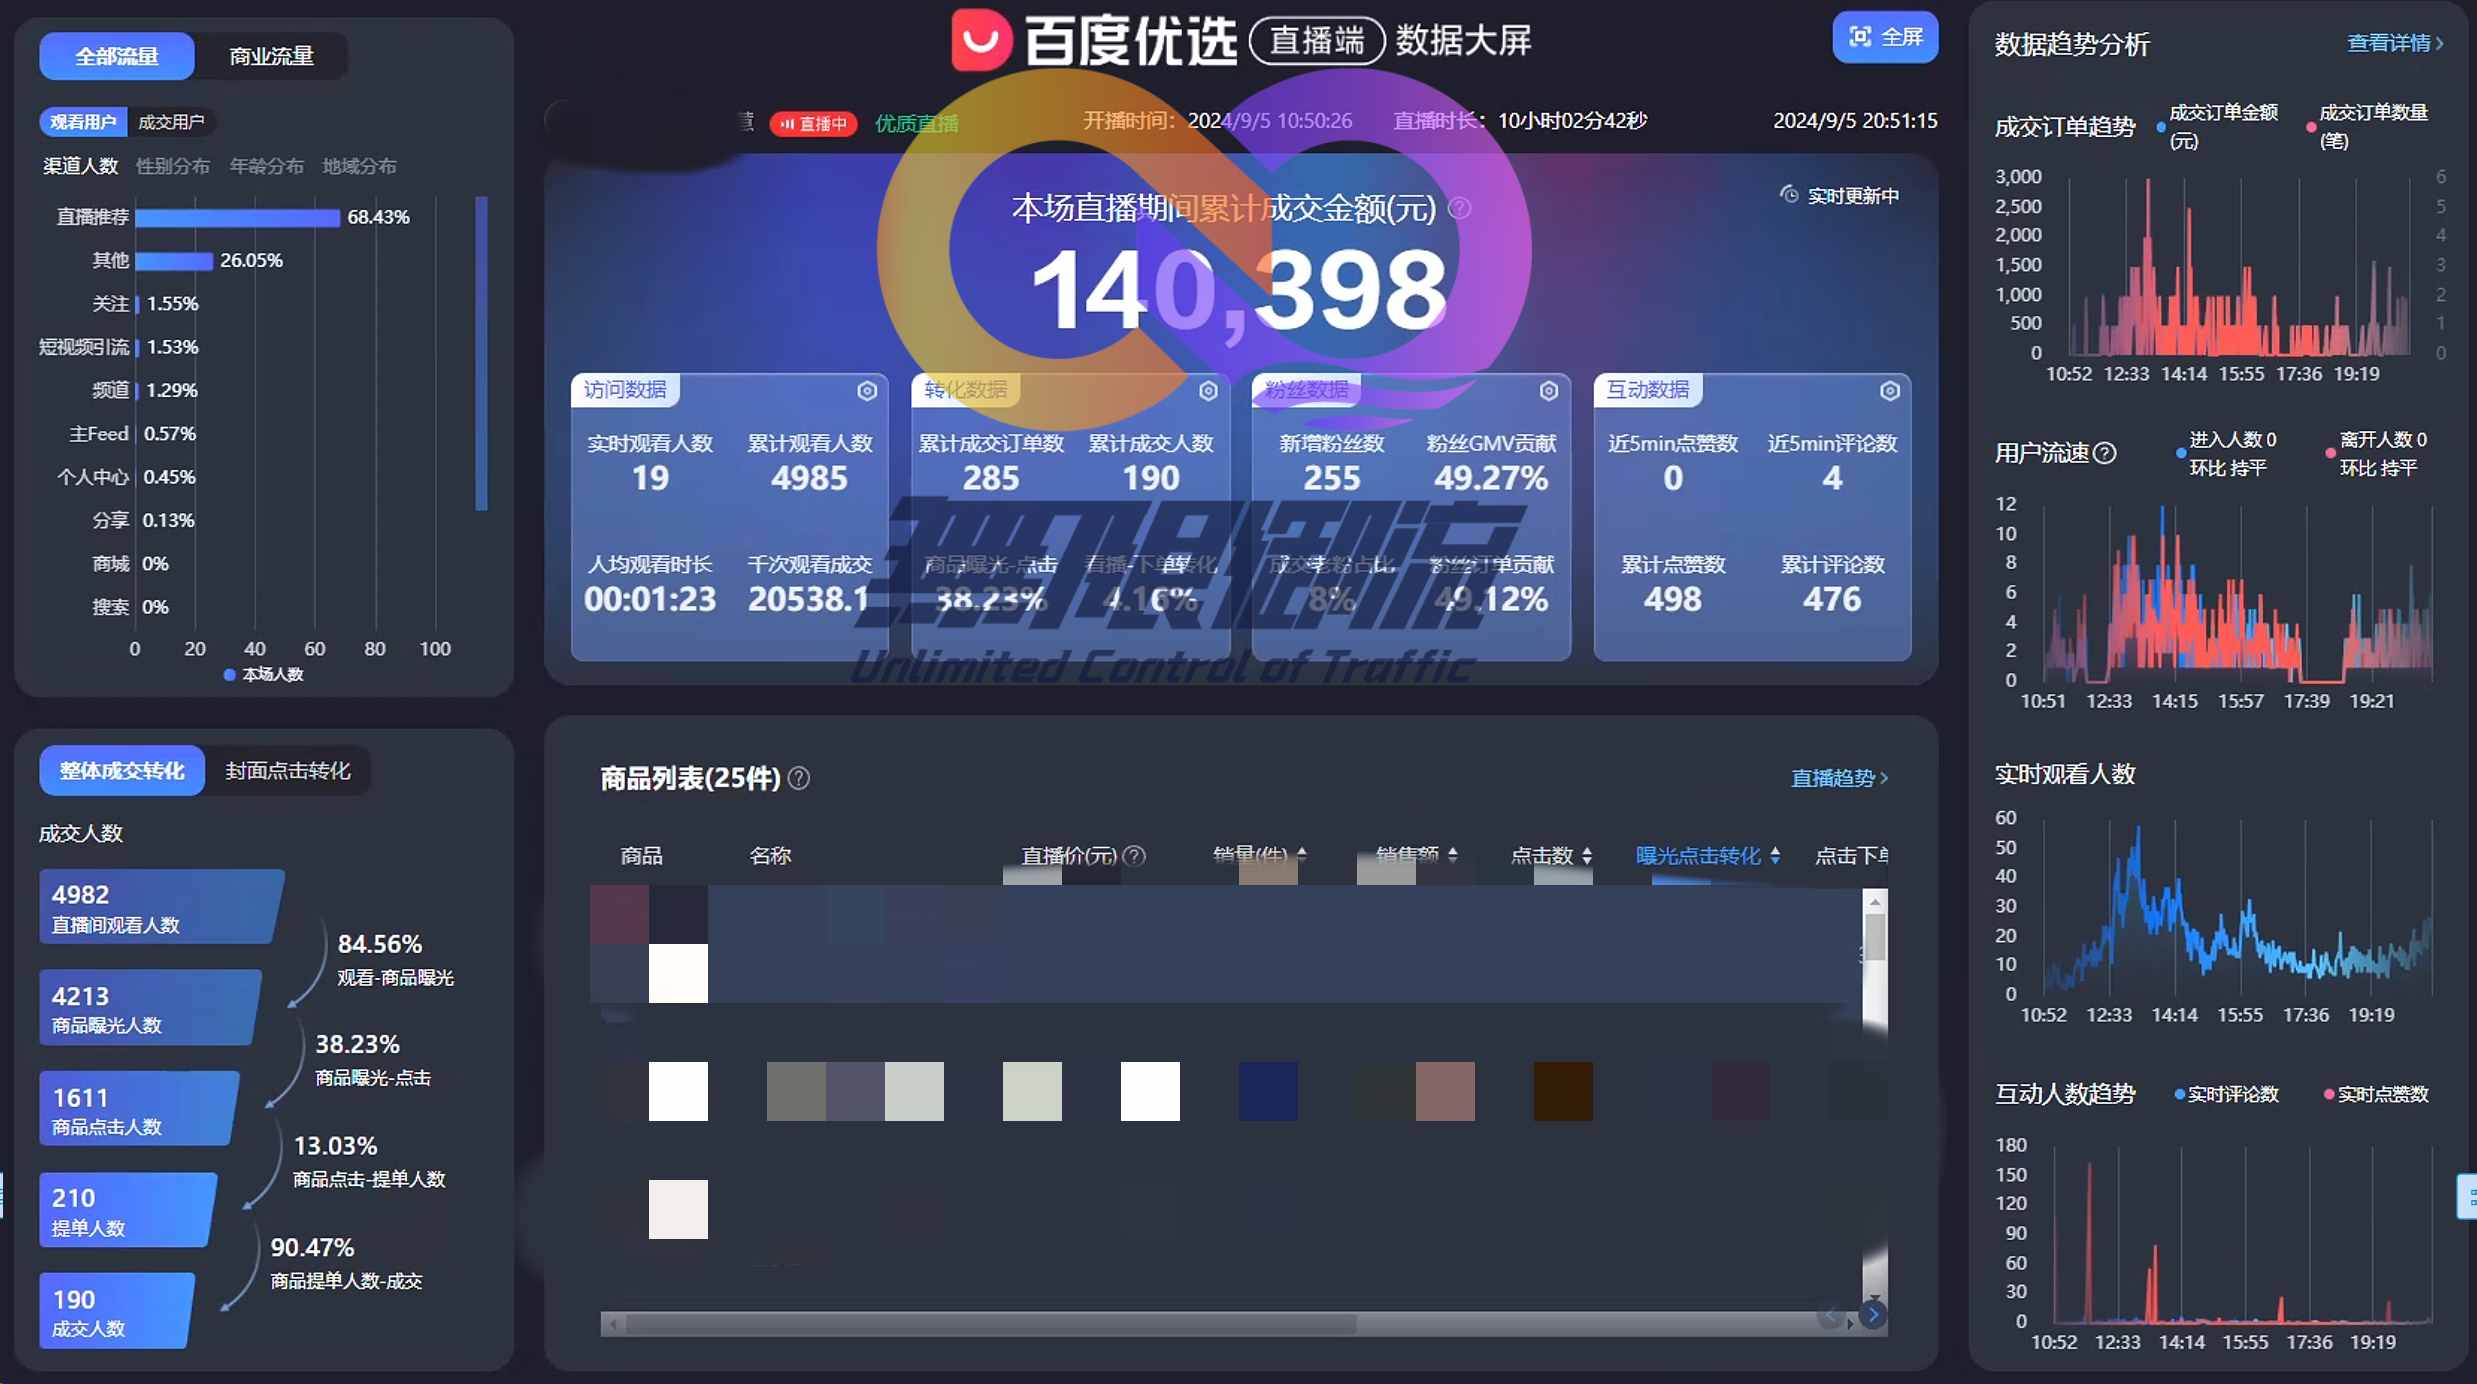Open 地域分布 sub-tab
This screenshot has height=1384, width=2477.
click(359, 166)
